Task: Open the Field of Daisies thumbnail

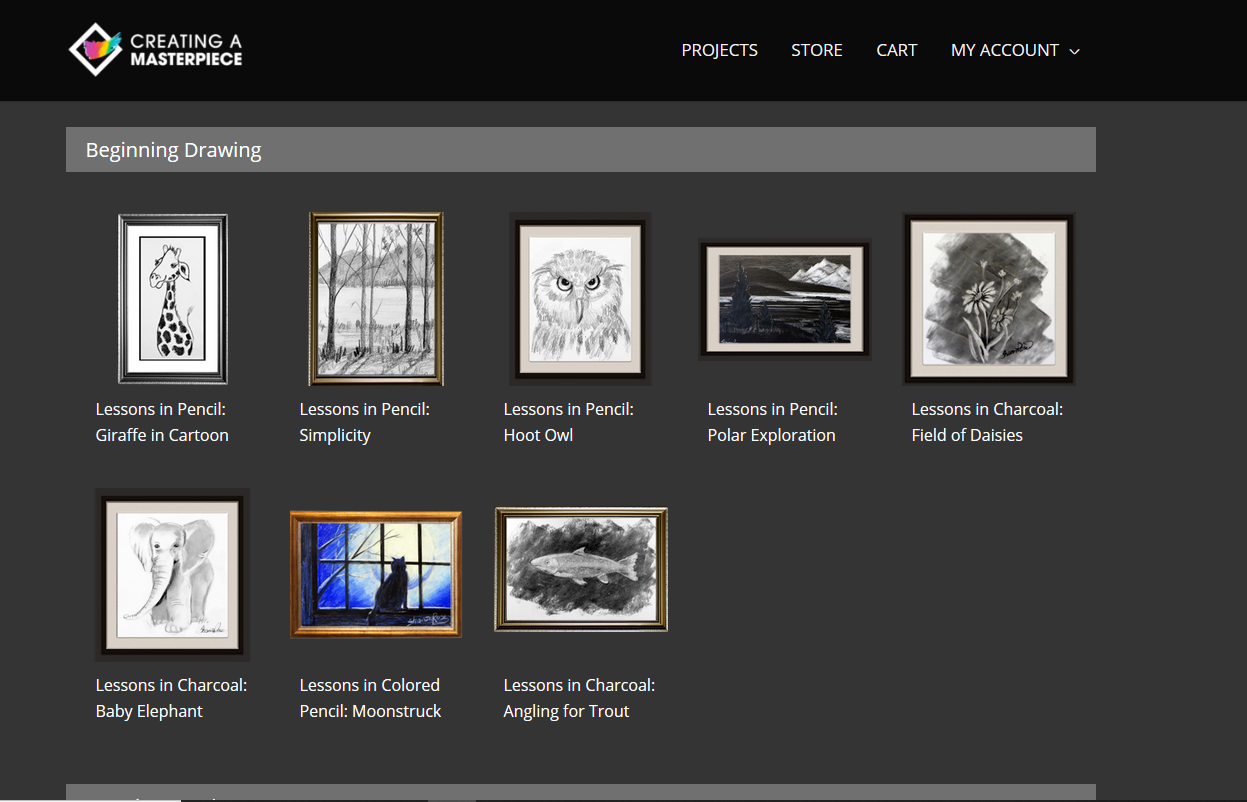Action: 989,298
